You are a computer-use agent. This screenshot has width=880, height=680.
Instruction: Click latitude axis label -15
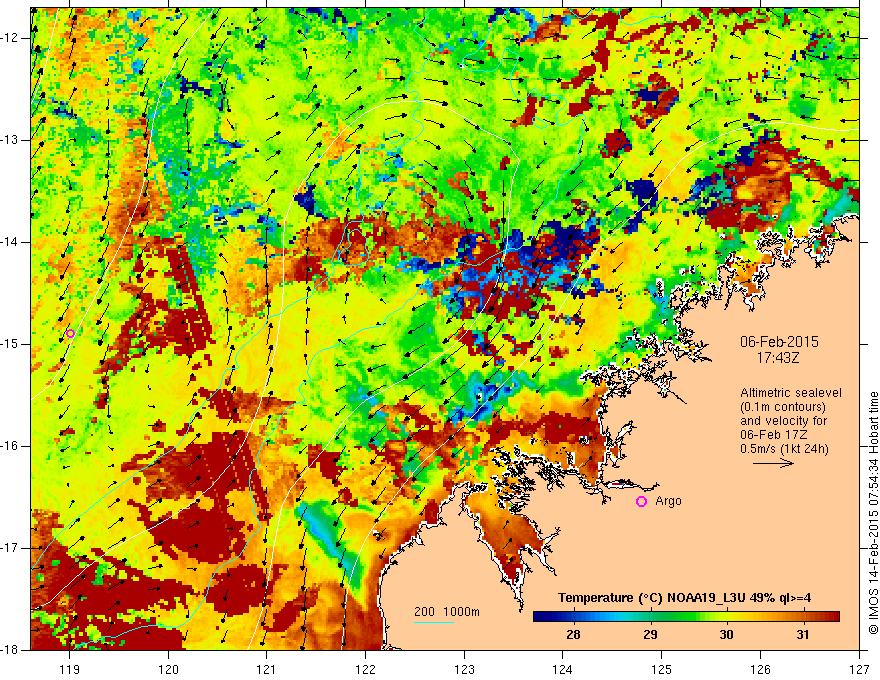(x=11, y=343)
